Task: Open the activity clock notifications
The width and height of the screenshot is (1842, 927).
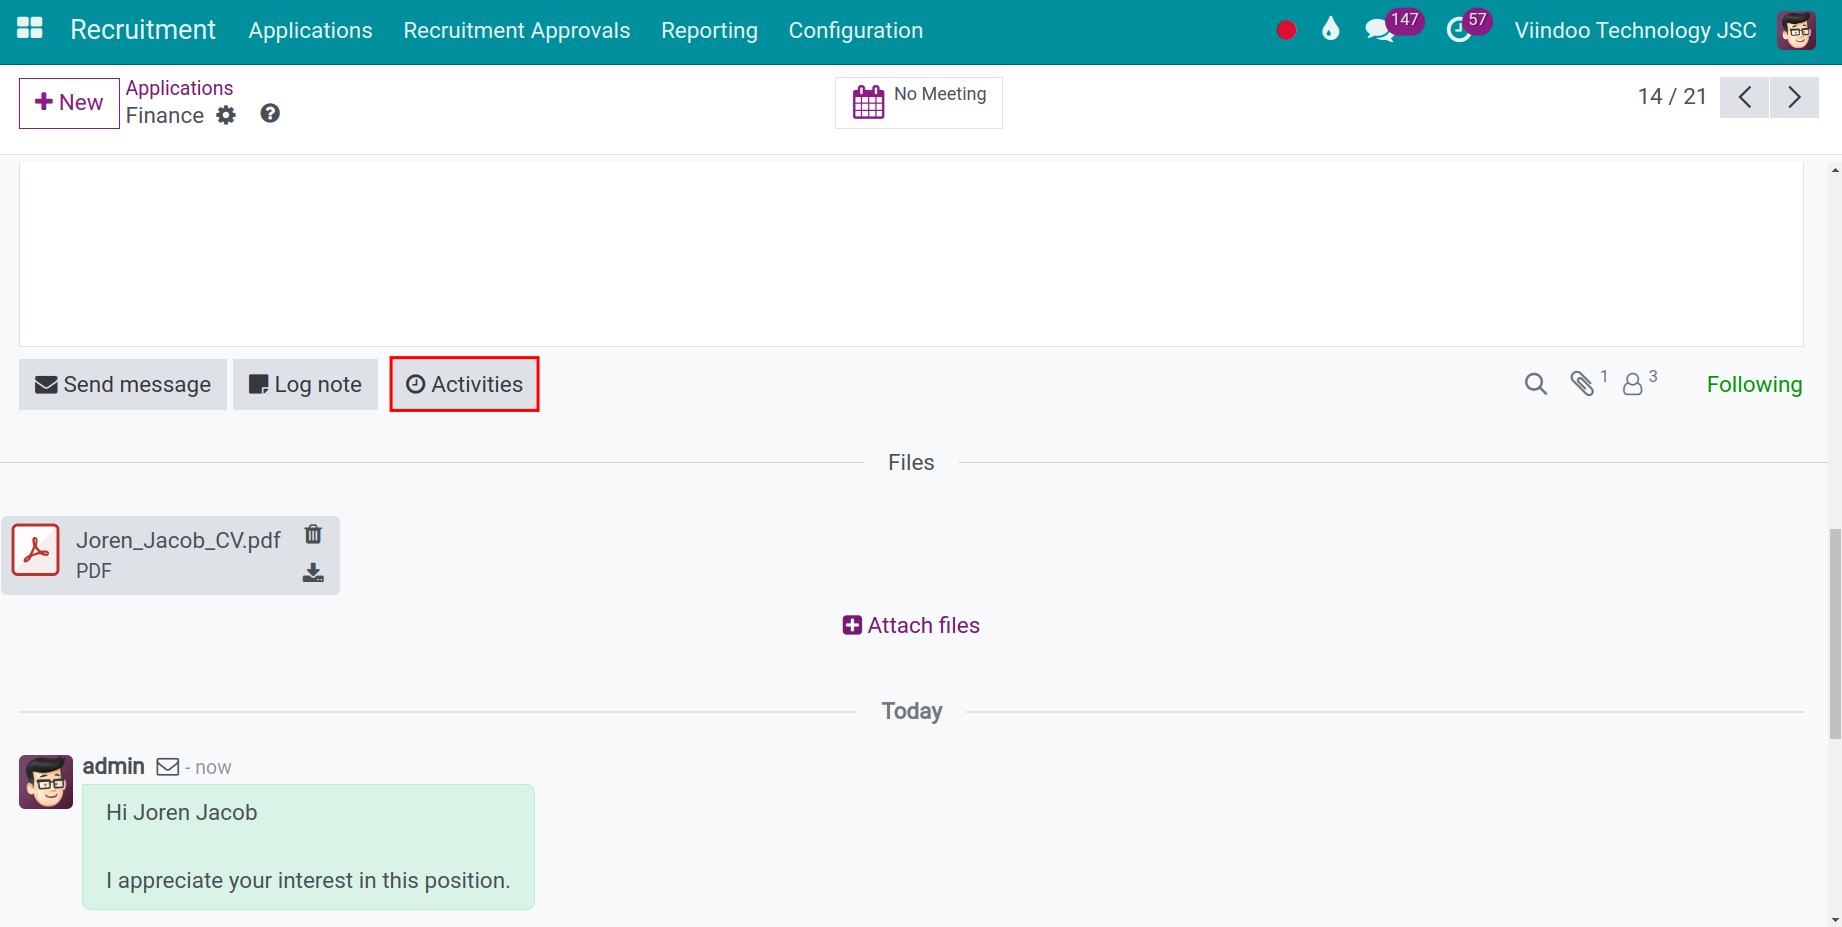Action: coord(1459,29)
